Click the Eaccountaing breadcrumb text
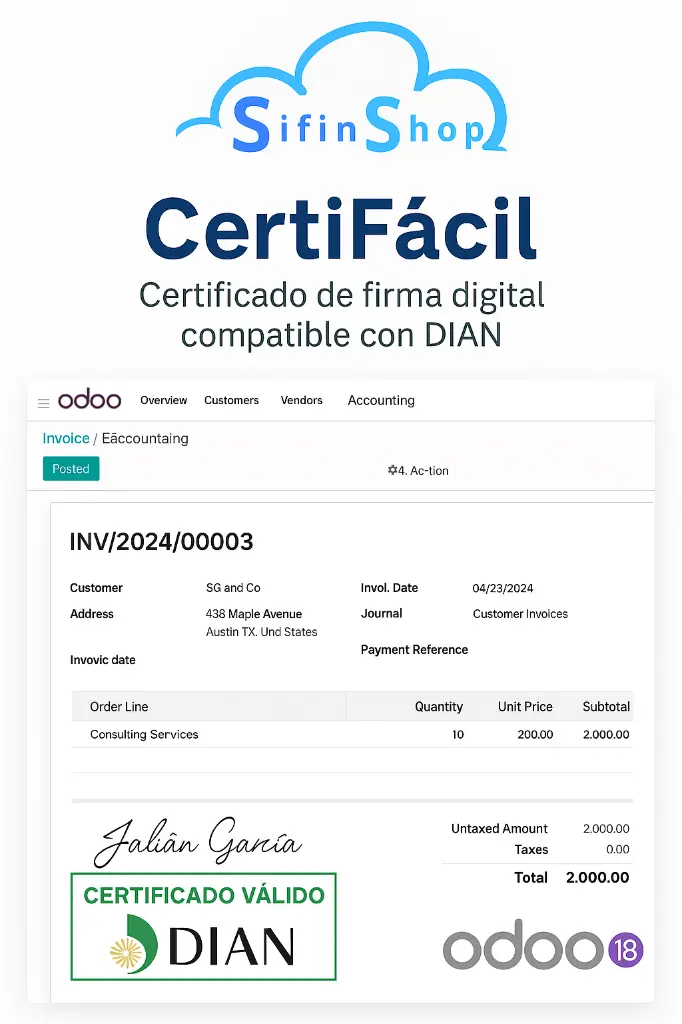 tap(145, 438)
